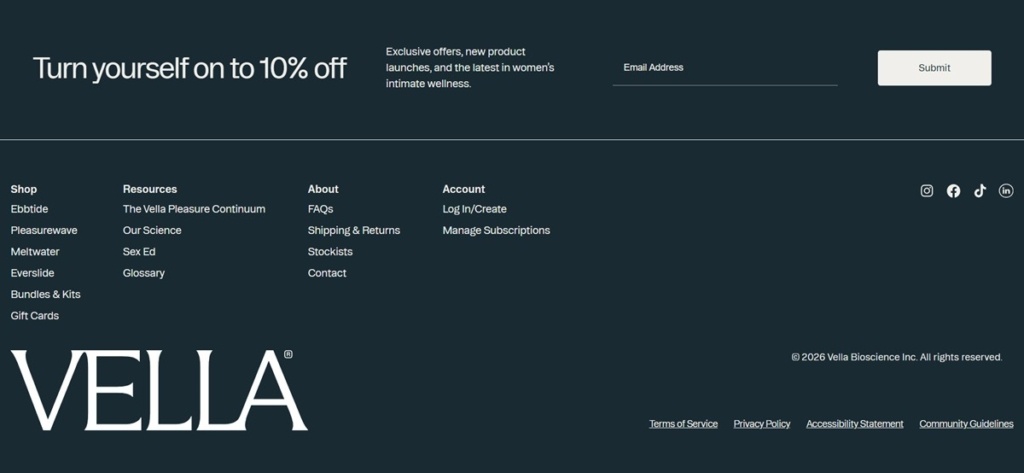Open the Privacy Policy link
Viewport: 1024px width, 473px height.
(762, 424)
